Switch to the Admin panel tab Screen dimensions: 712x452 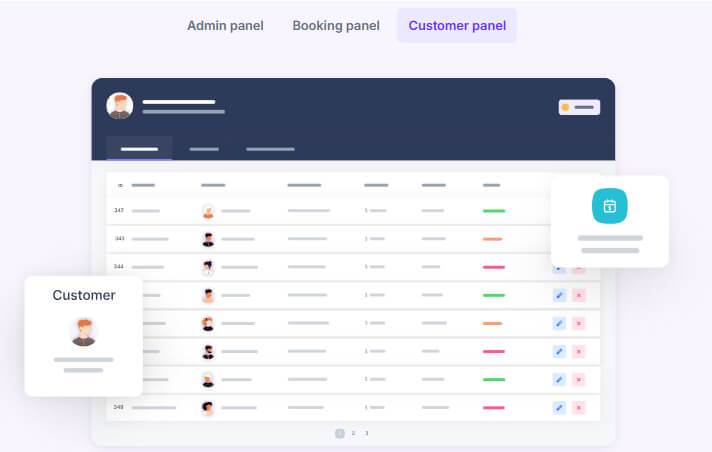(225, 25)
